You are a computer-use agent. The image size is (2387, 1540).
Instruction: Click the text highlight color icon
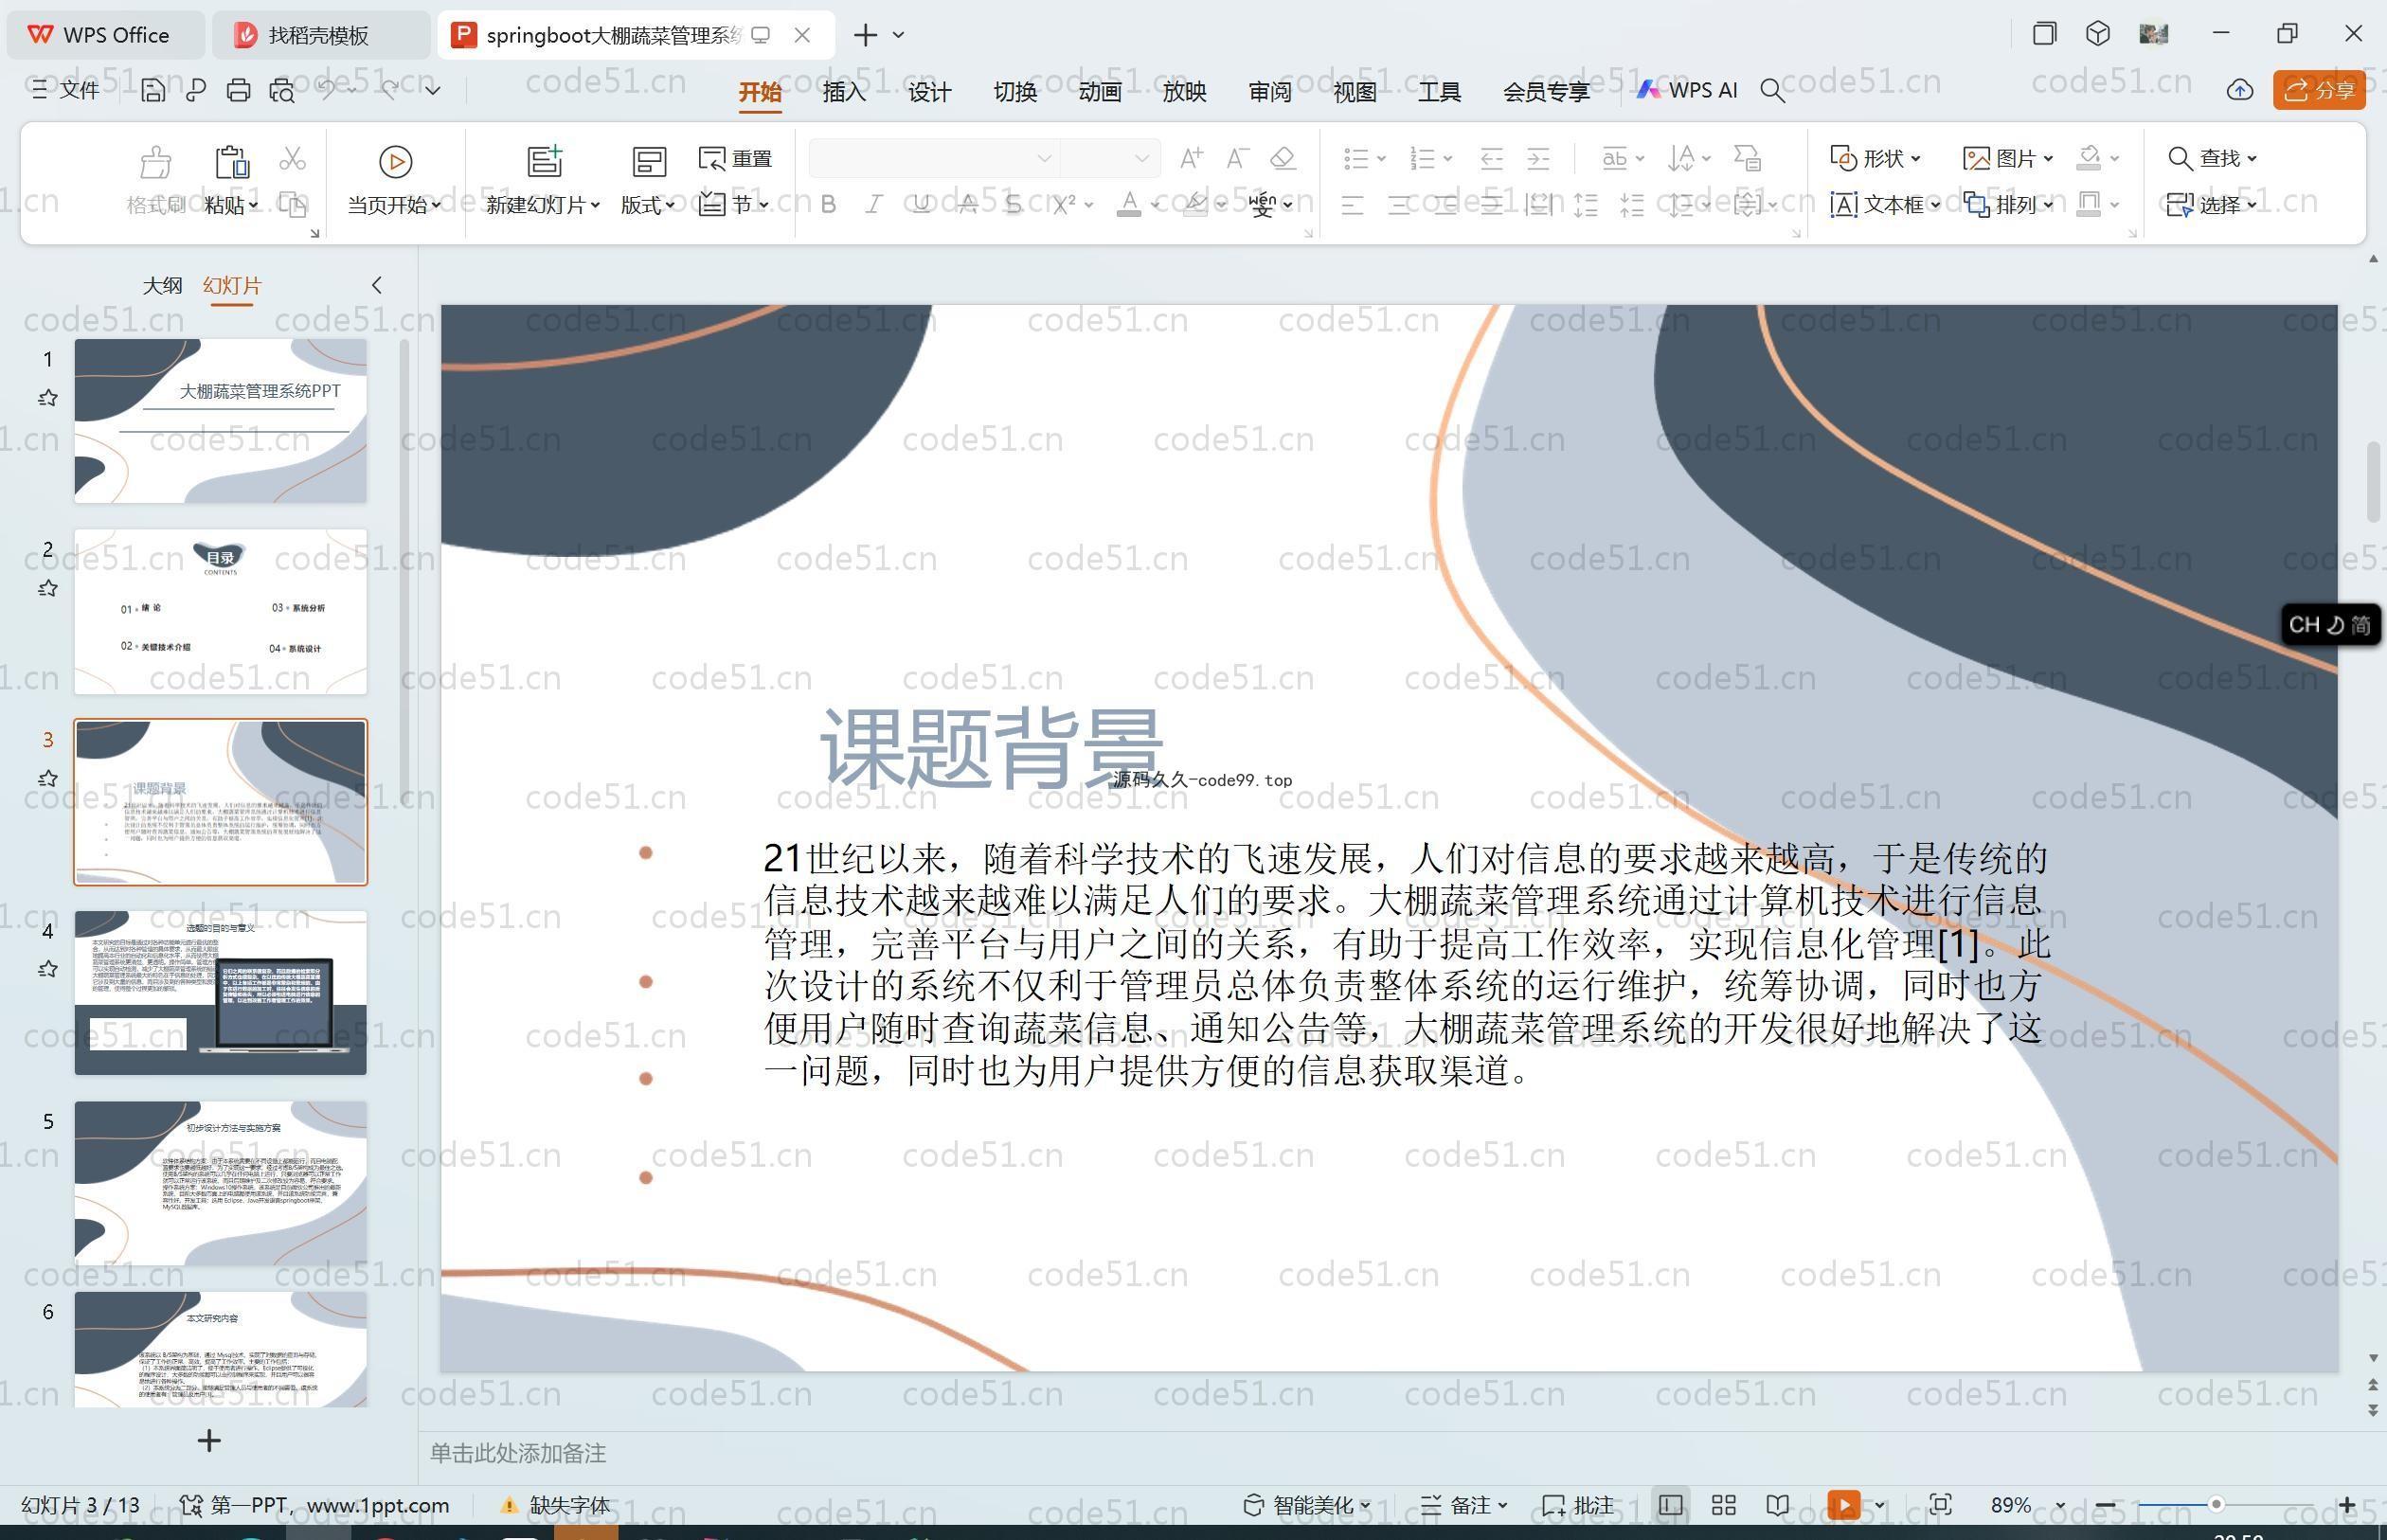(1195, 205)
